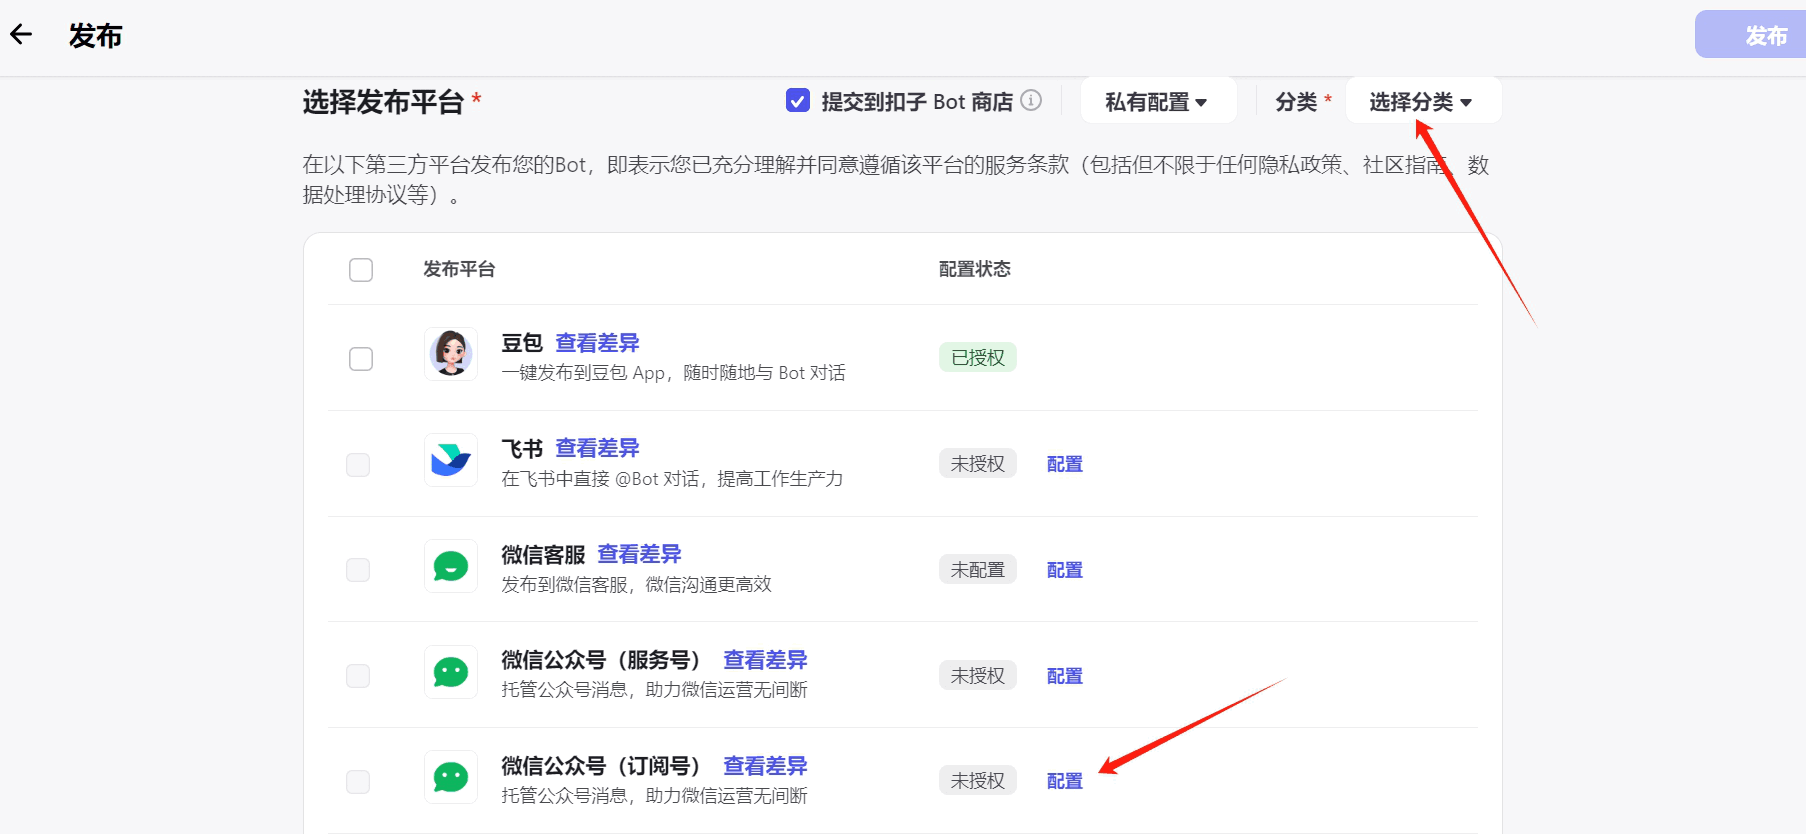1806x834 pixels.
Task: Open 查看差异 for 微信公众号（服务号）
Action: [x=765, y=660]
